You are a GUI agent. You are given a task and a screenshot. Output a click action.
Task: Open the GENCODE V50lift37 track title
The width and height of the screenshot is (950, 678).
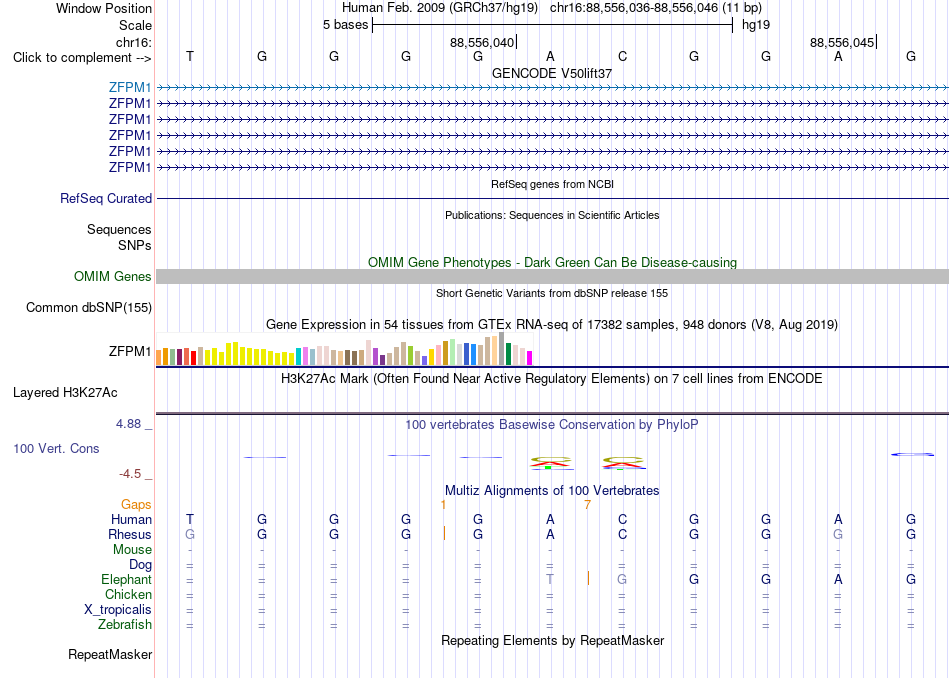pos(552,73)
